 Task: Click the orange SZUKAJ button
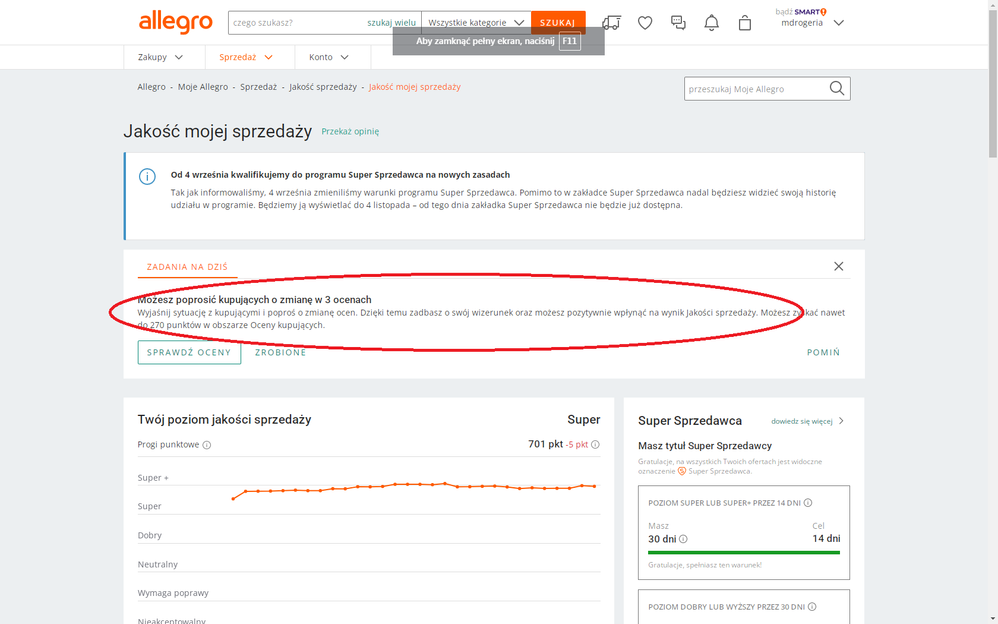click(558, 23)
